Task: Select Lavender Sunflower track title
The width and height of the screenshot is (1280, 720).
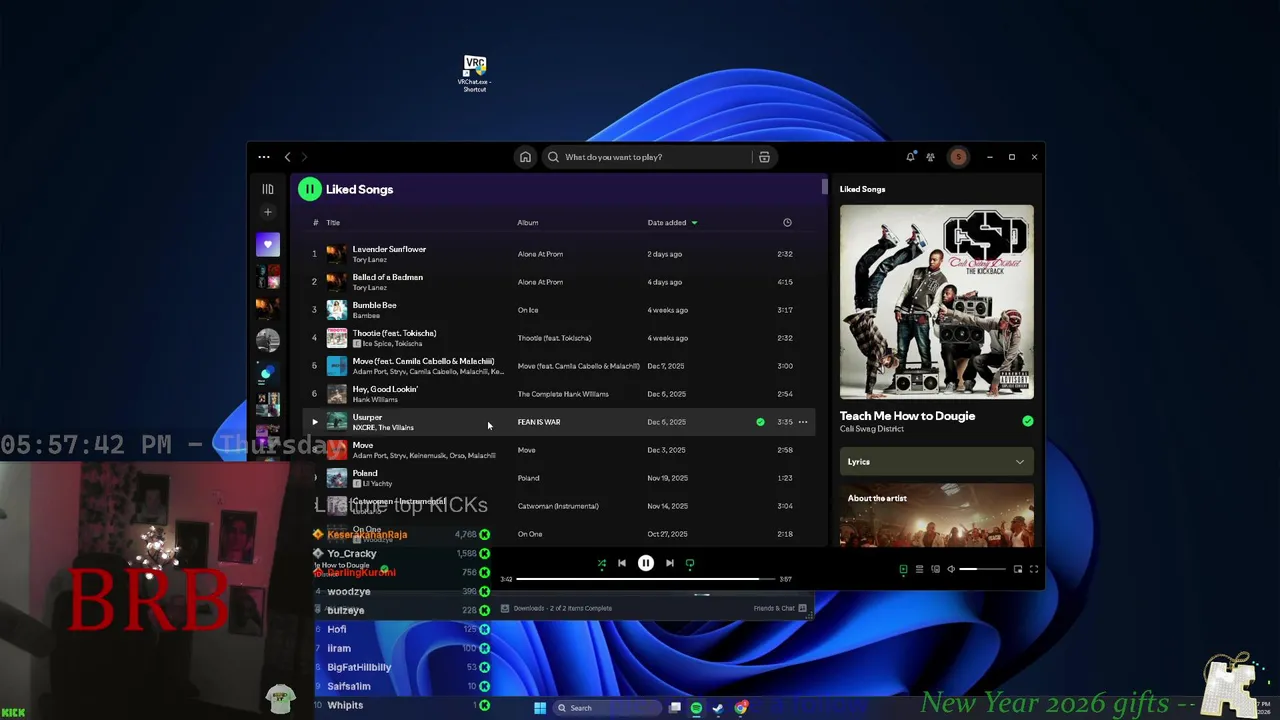Action: pyautogui.click(x=389, y=249)
